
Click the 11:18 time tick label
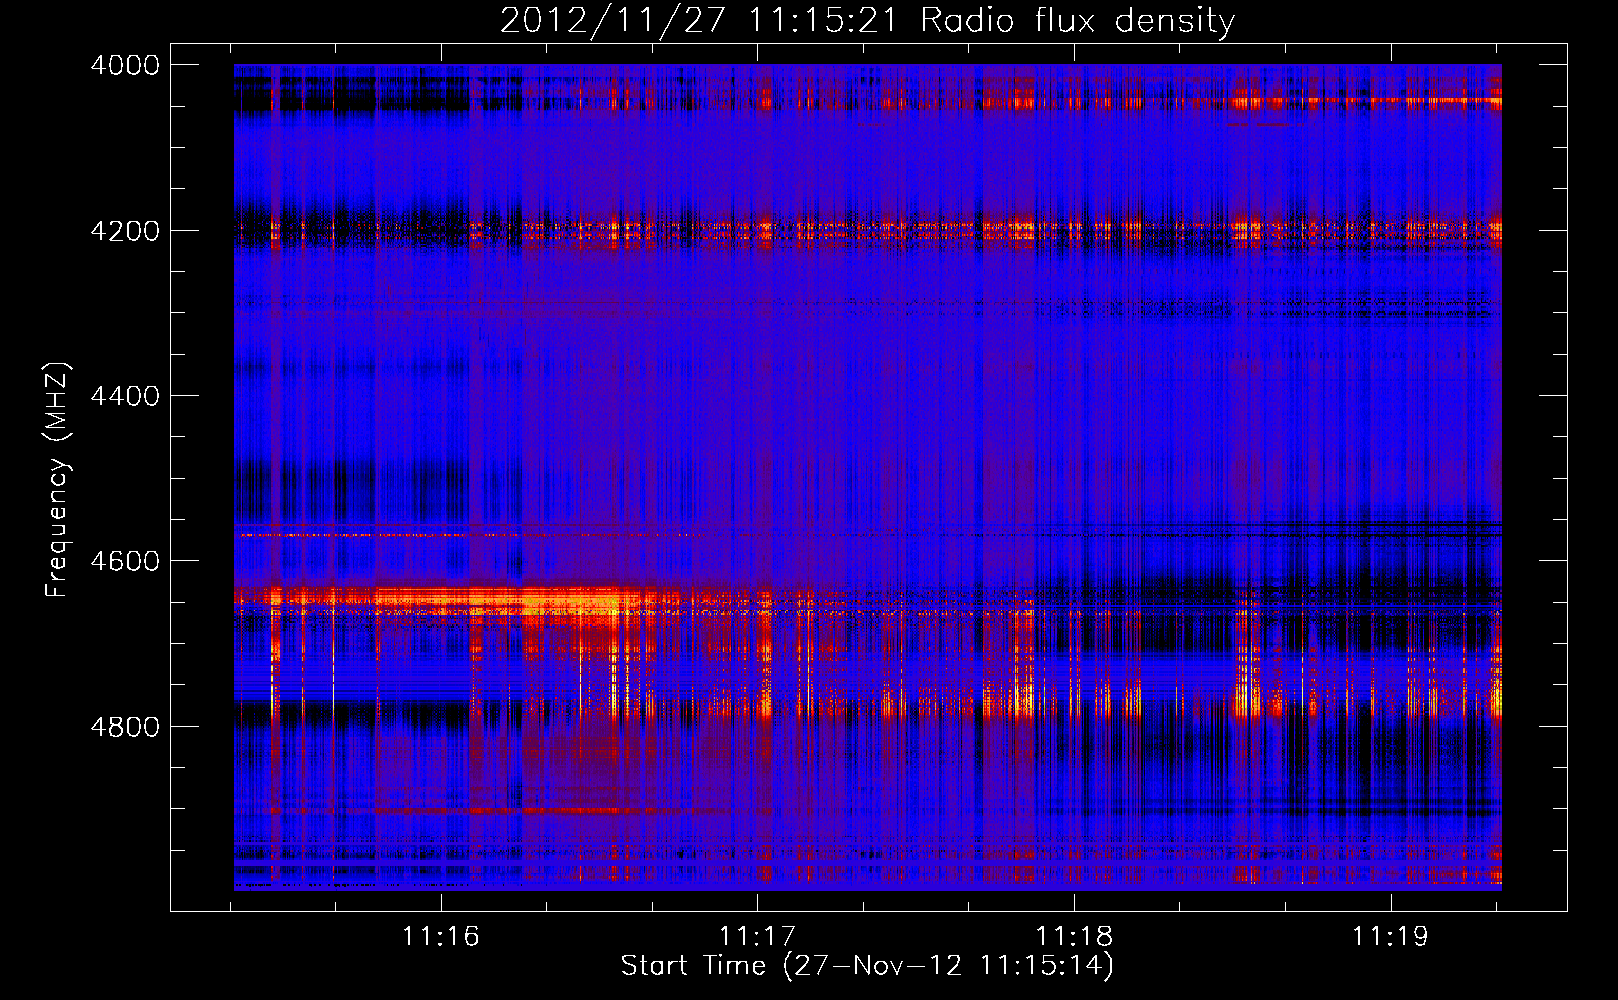pyautogui.click(x=1074, y=936)
